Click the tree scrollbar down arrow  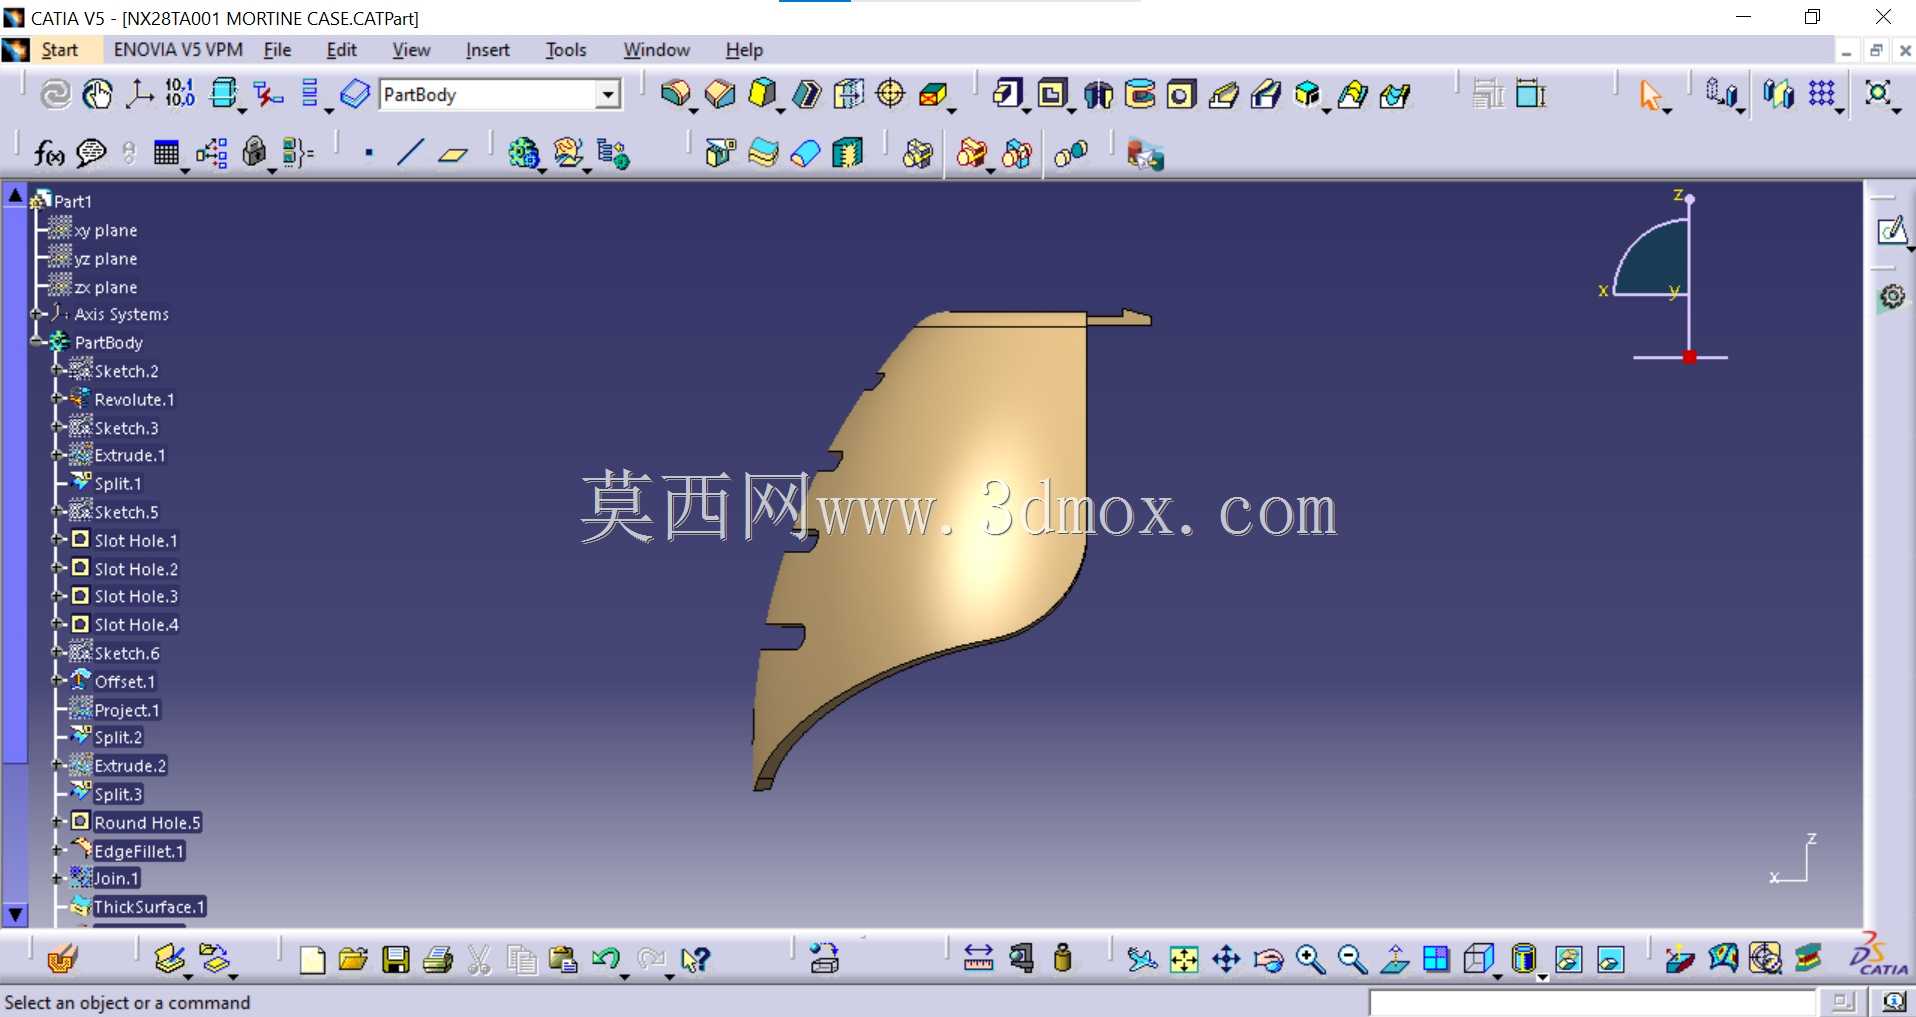point(15,914)
